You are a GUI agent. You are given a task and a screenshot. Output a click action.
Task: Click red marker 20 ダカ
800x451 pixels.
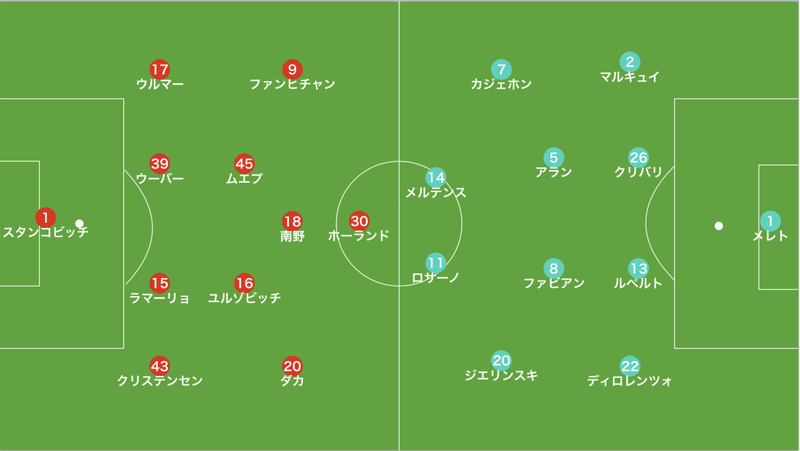(x=292, y=366)
